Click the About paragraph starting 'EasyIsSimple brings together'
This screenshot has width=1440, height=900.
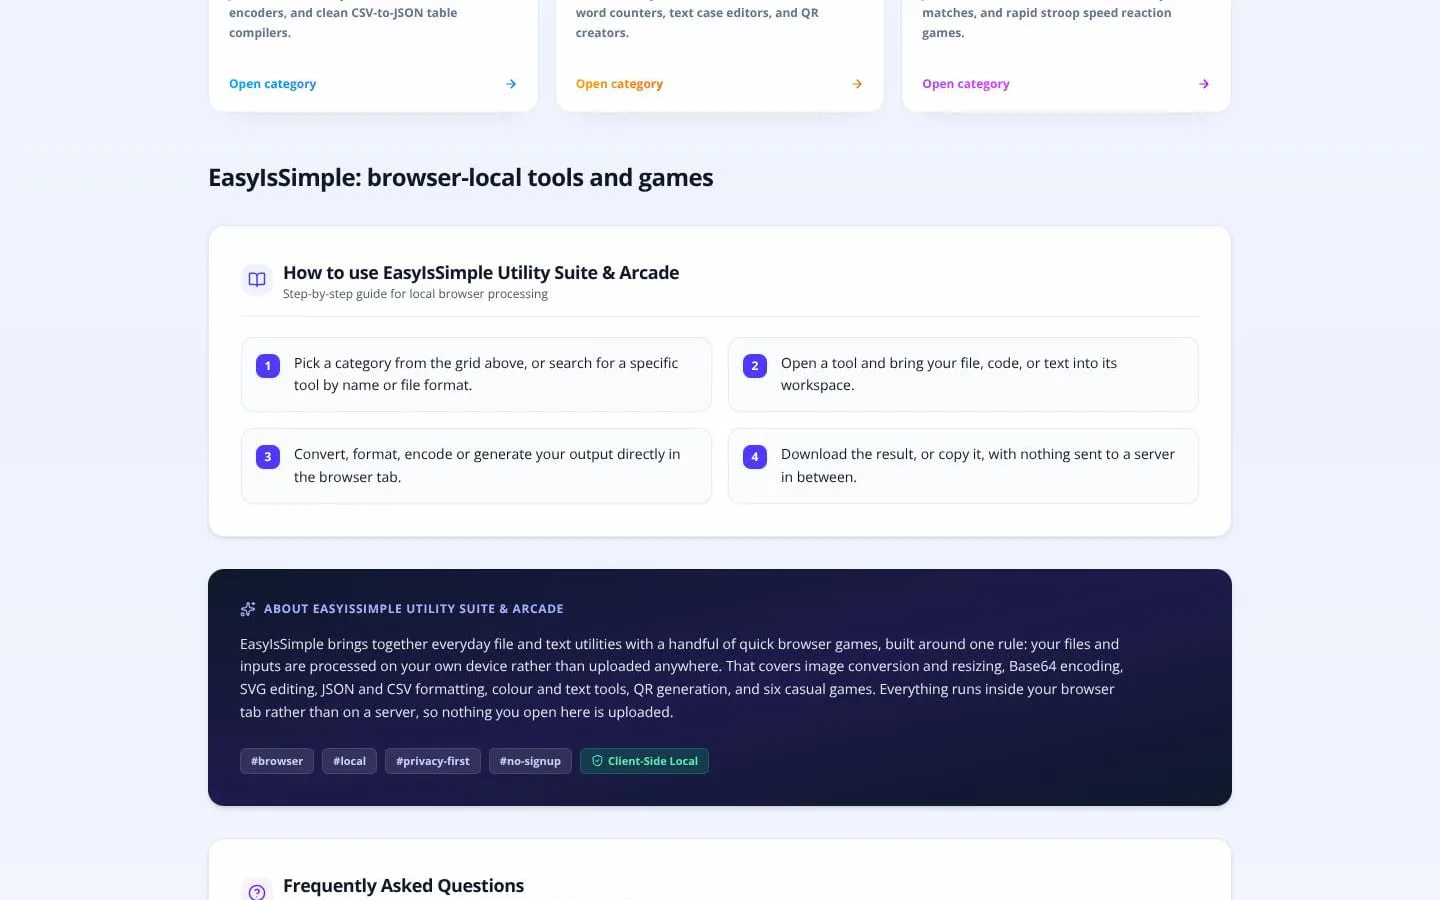[x=682, y=678]
